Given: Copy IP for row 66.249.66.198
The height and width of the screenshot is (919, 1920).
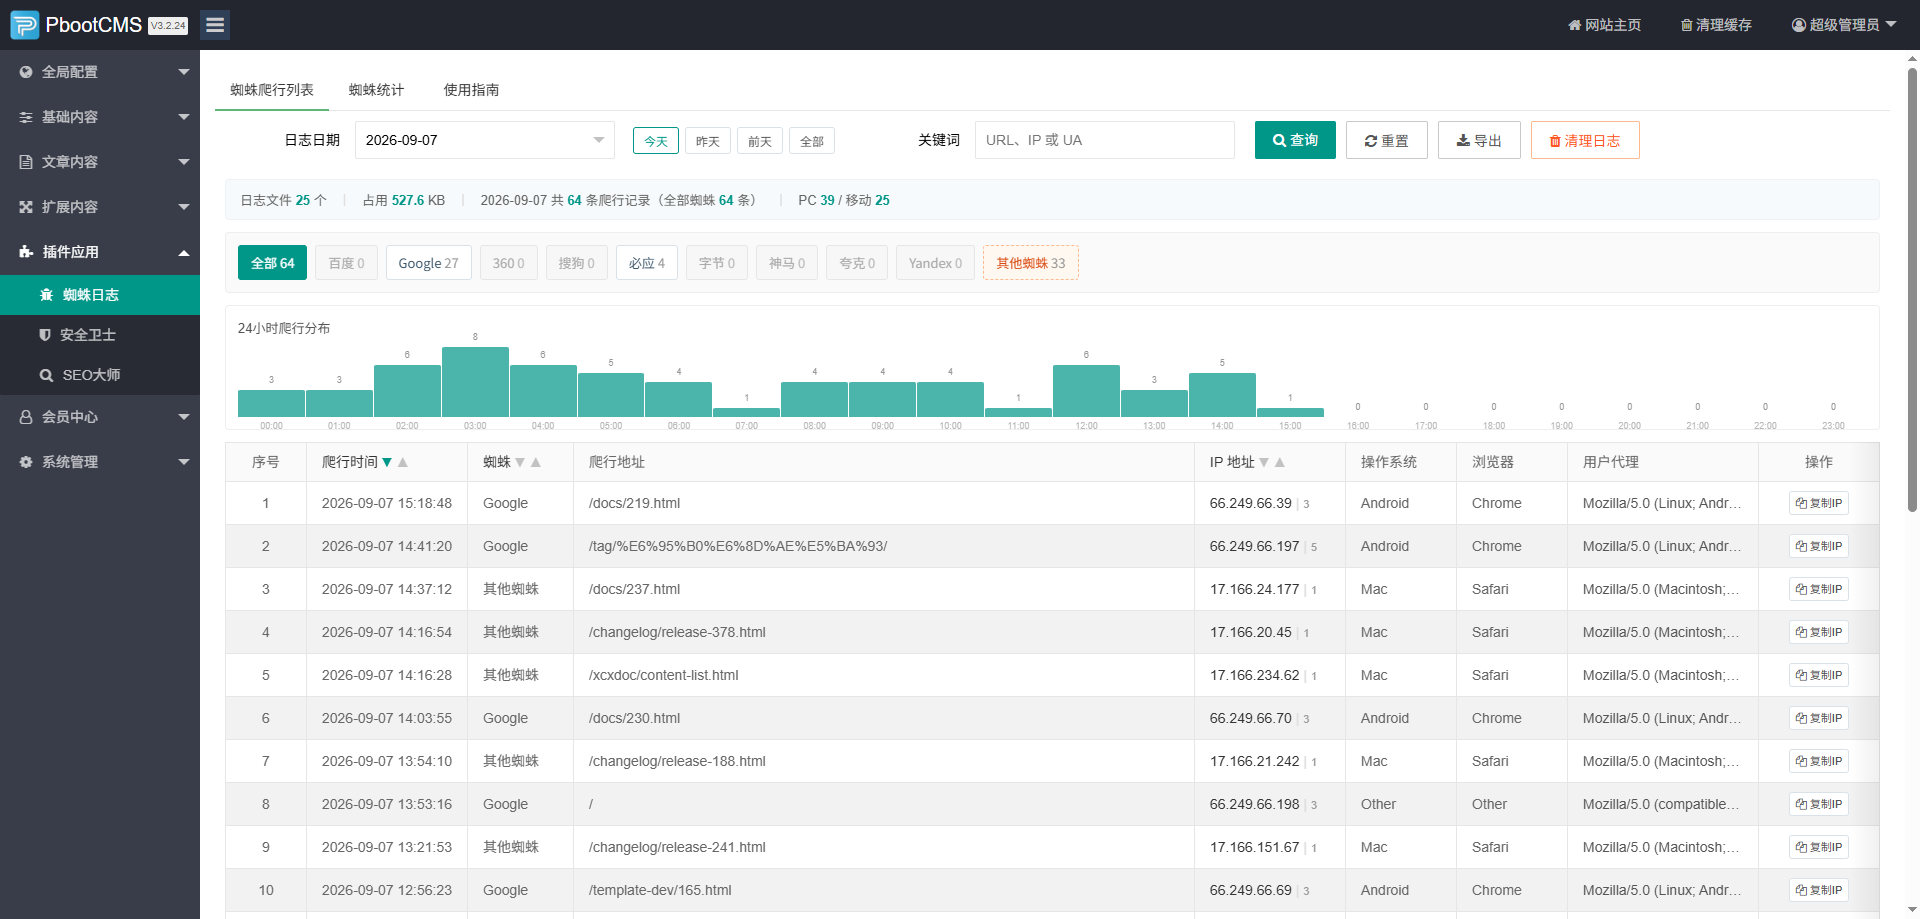Looking at the screenshot, I should pos(1819,804).
